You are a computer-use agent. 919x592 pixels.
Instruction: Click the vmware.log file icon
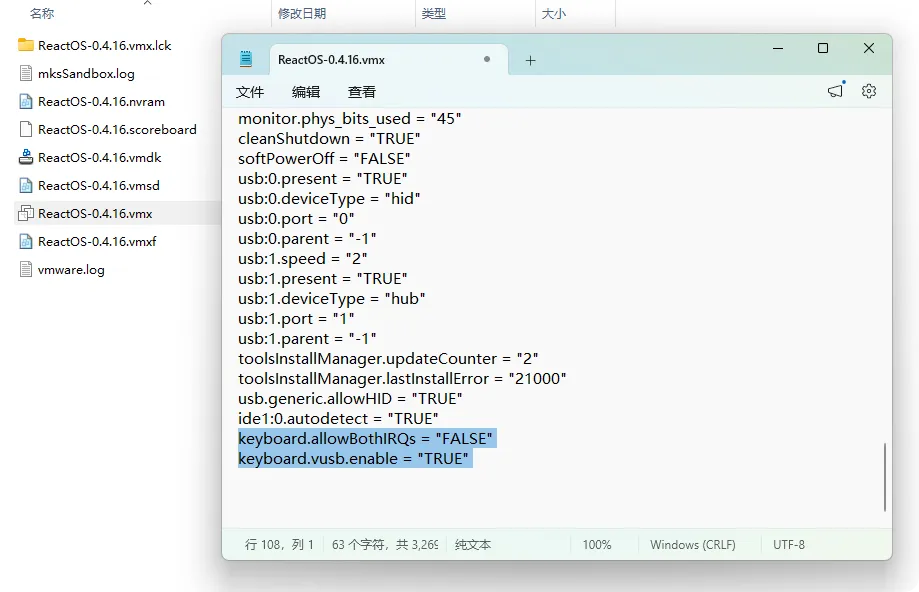click(26, 269)
